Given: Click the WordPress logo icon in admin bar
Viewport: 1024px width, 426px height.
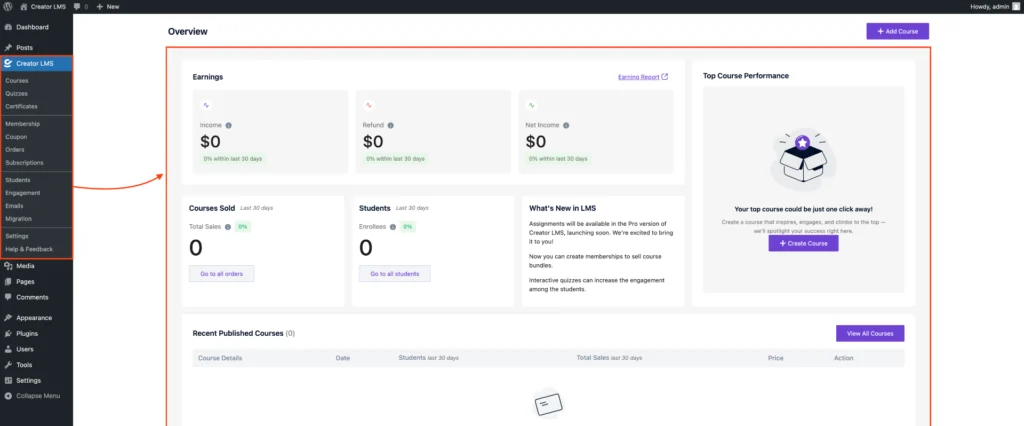Looking at the screenshot, I should point(8,6).
